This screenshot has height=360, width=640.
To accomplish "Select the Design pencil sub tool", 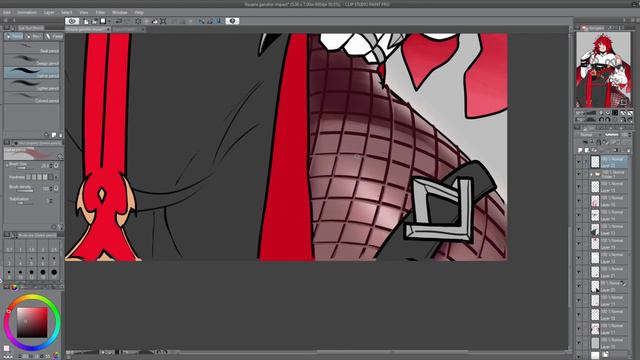I will tap(32, 61).
